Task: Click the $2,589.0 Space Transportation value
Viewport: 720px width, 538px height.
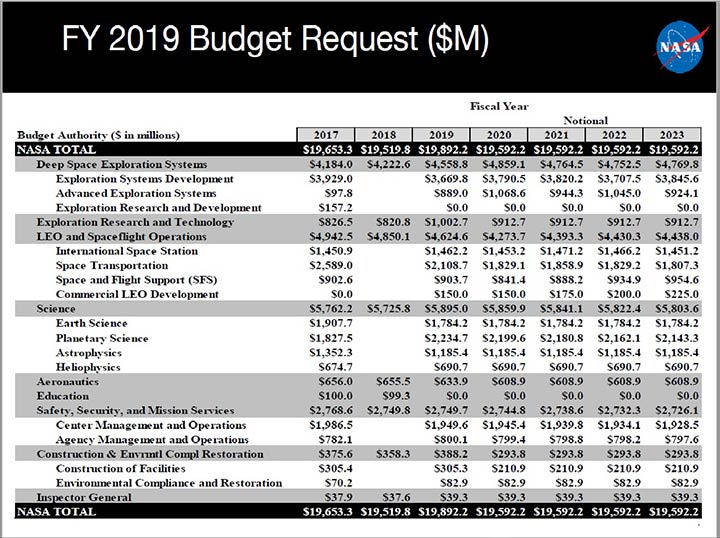Action: point(331,265)
